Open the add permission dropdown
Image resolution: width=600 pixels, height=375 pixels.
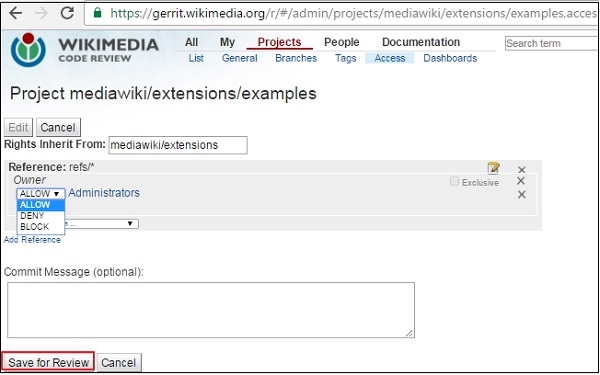point(101,223)
